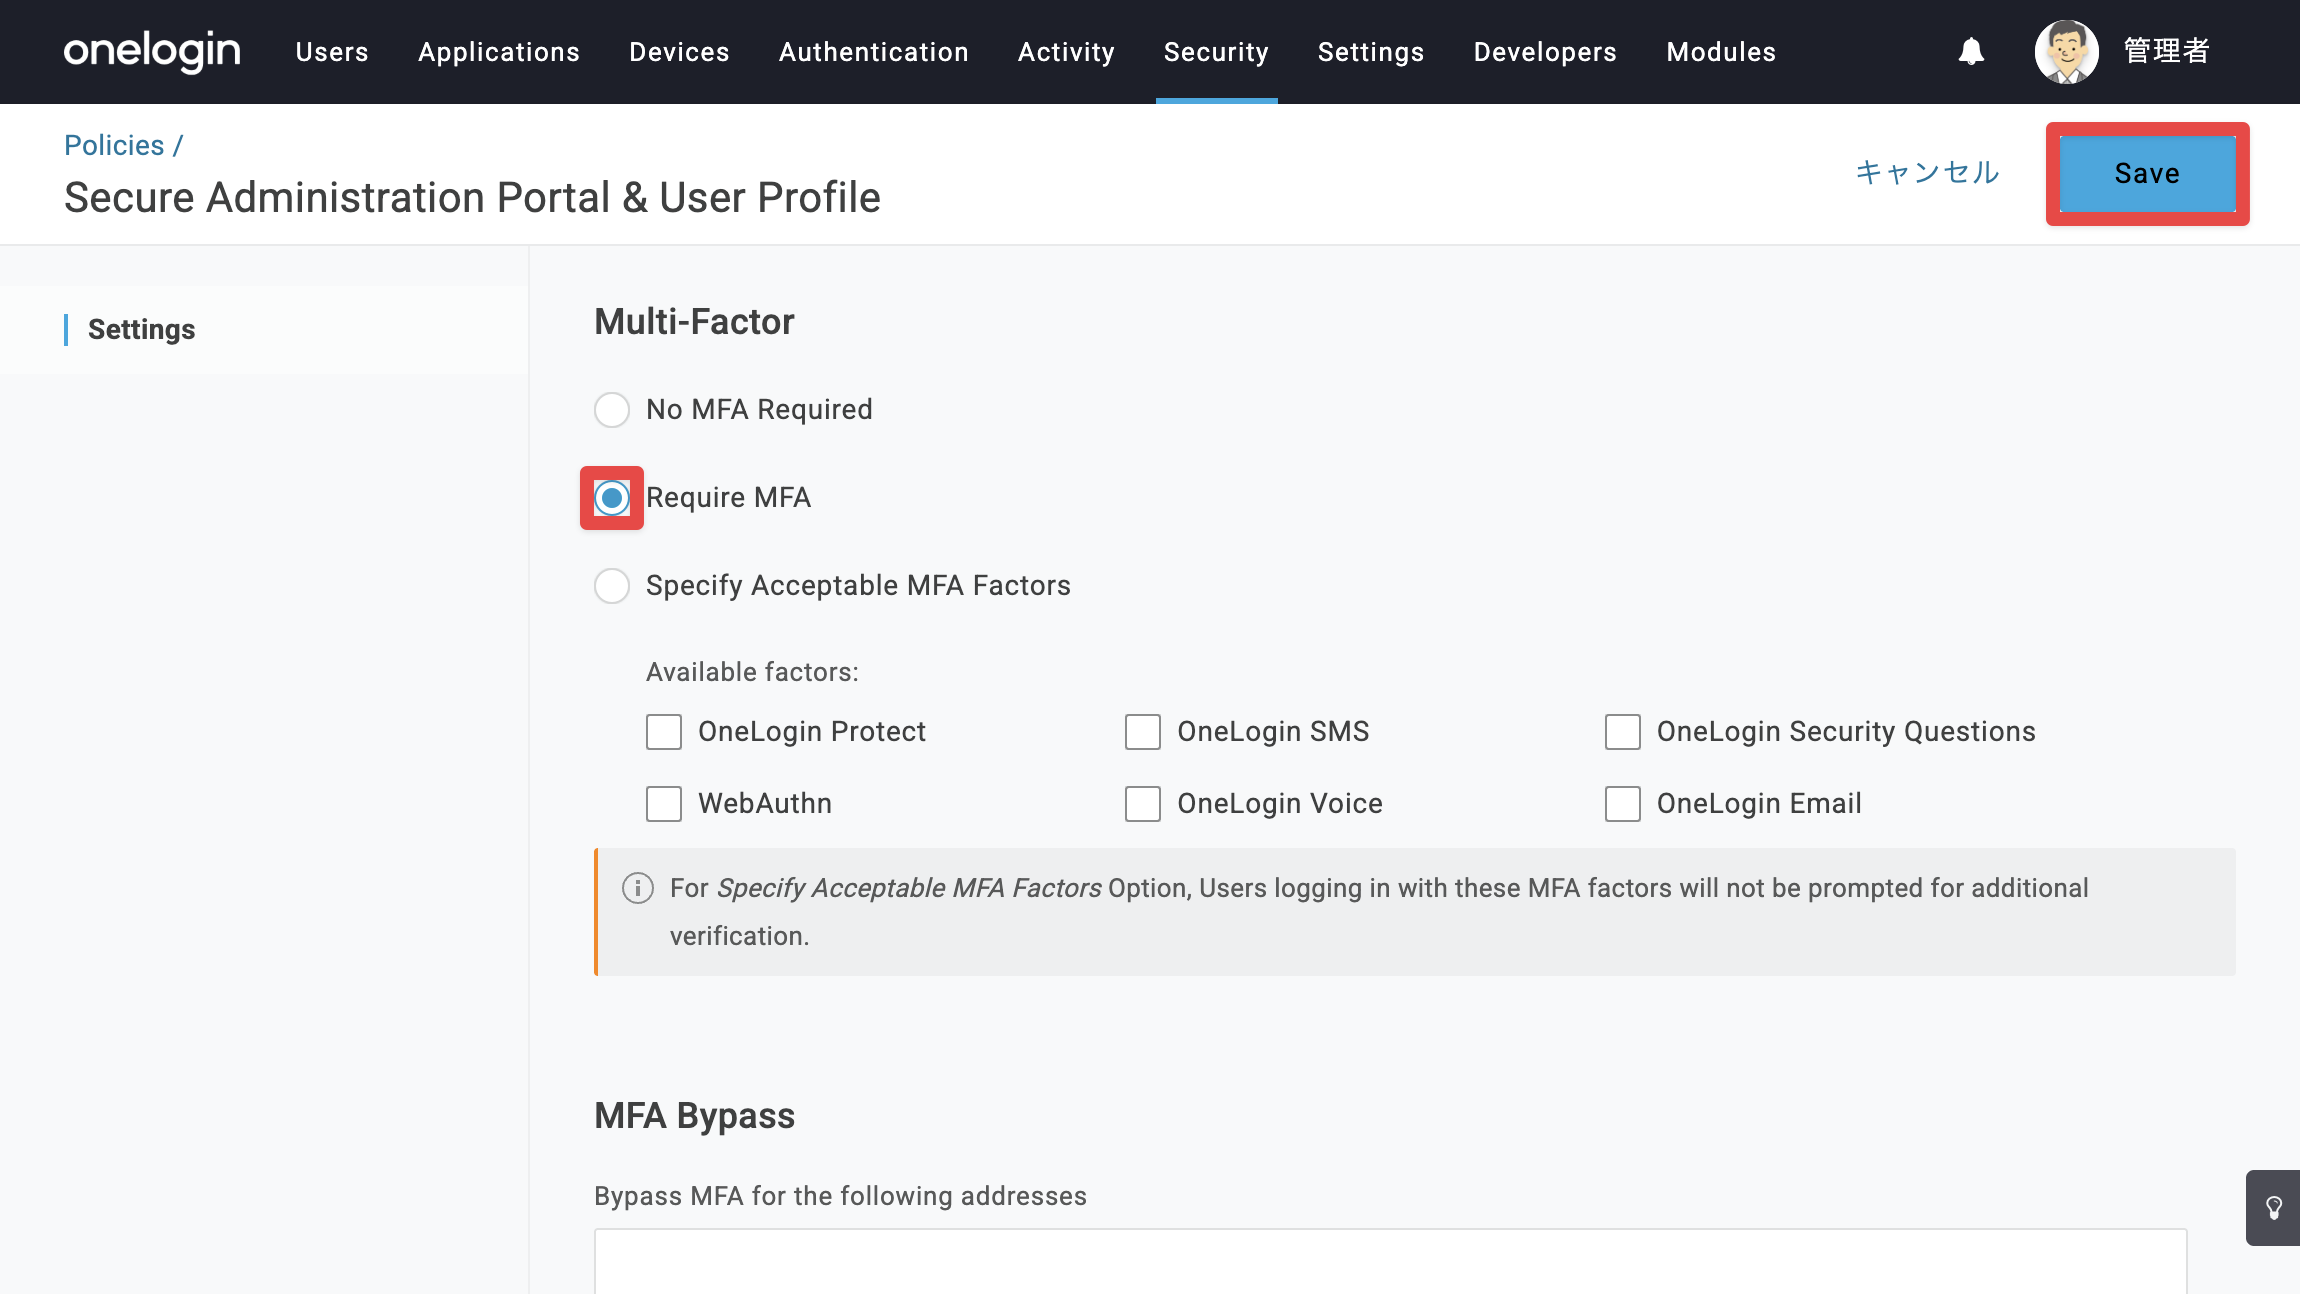
Task: Open the Activity menu
Action: tap(1066, 52)
